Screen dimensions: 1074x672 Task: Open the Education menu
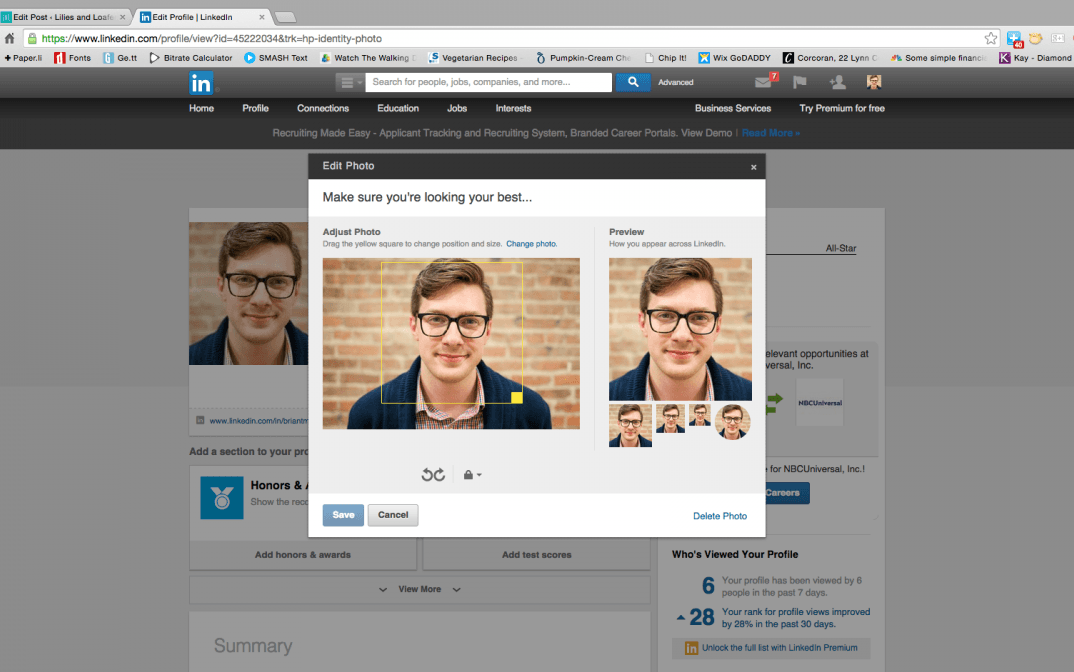pos(397,108)
